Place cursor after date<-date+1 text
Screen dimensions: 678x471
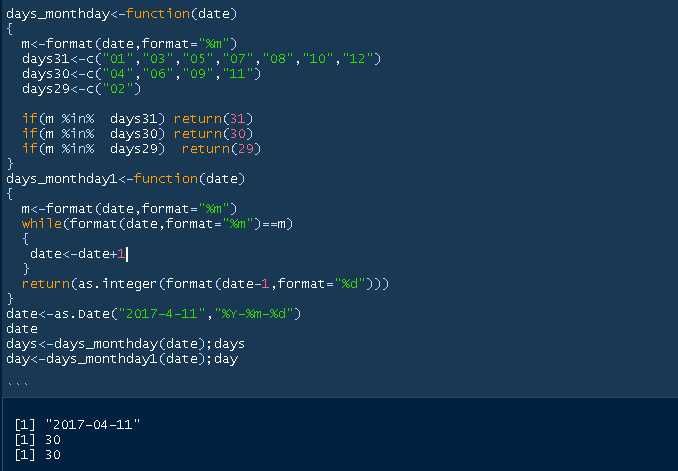[x=127, y=254]
